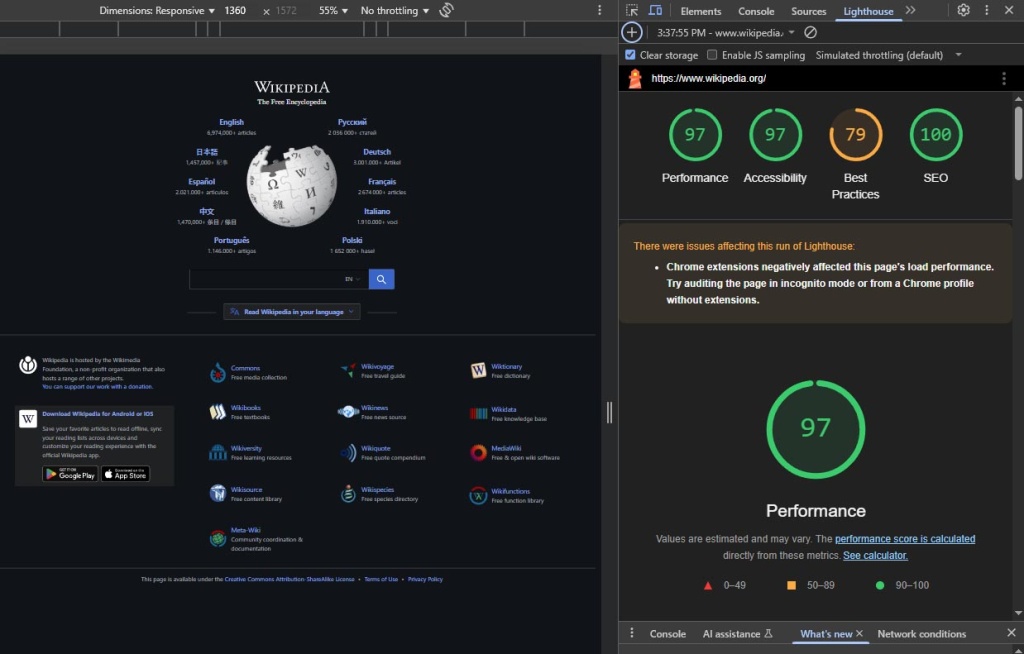Click the Accessibility 97 score gauge
The width and height of the screenshot is (1024, 654).
[775, 135]
